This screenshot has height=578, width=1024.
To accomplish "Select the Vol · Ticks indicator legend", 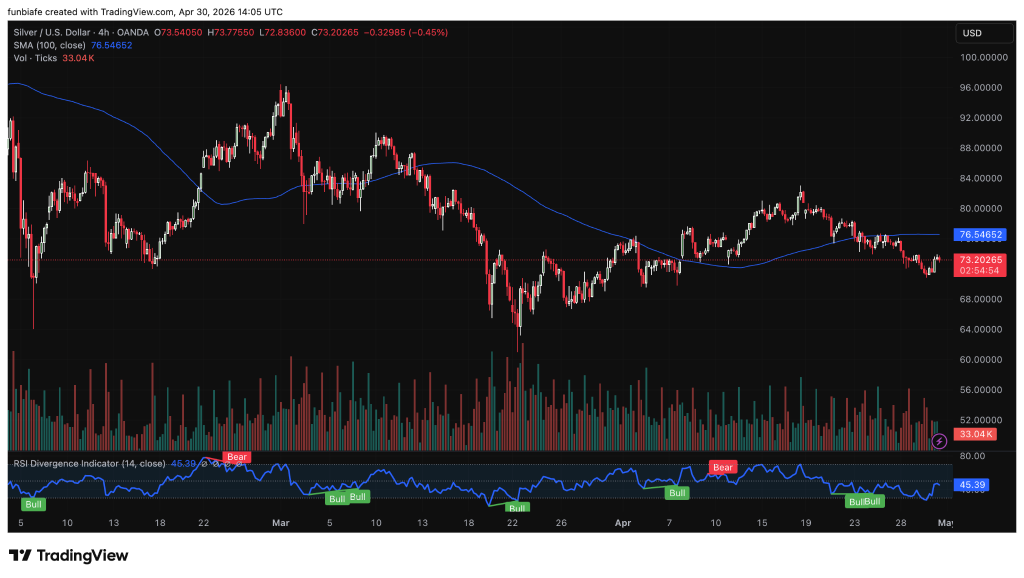I will pos(33,58).
